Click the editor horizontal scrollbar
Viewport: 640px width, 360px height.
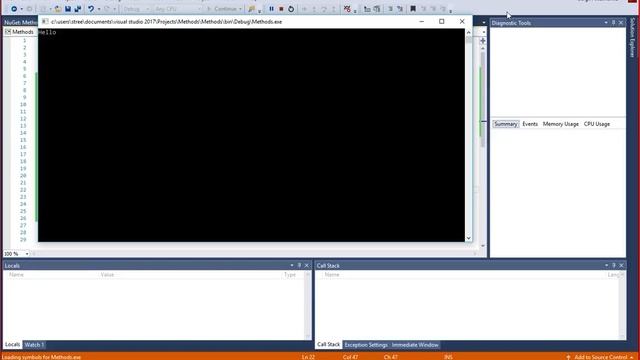(255, 254)
